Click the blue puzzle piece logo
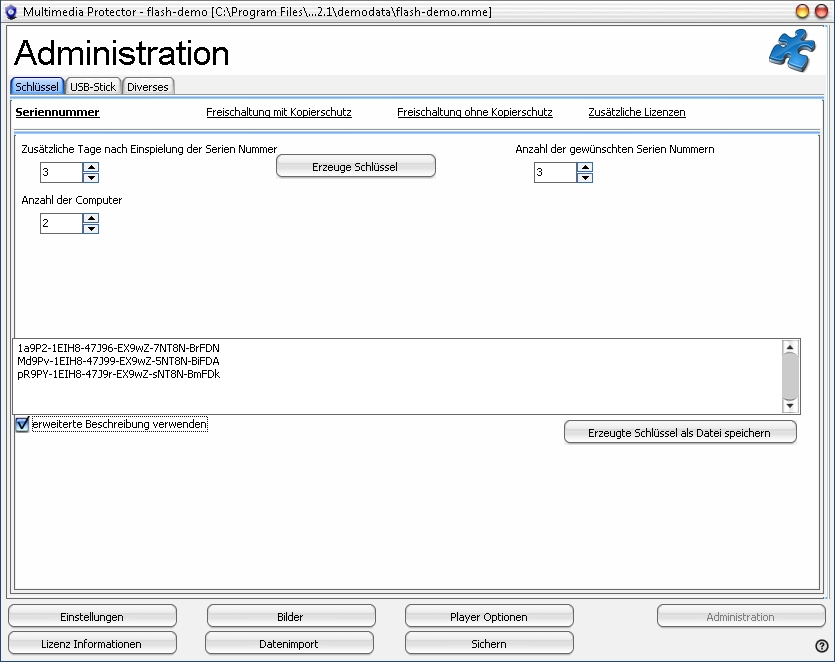The width and height of the screenshot is (835, 662). [791, 51]
